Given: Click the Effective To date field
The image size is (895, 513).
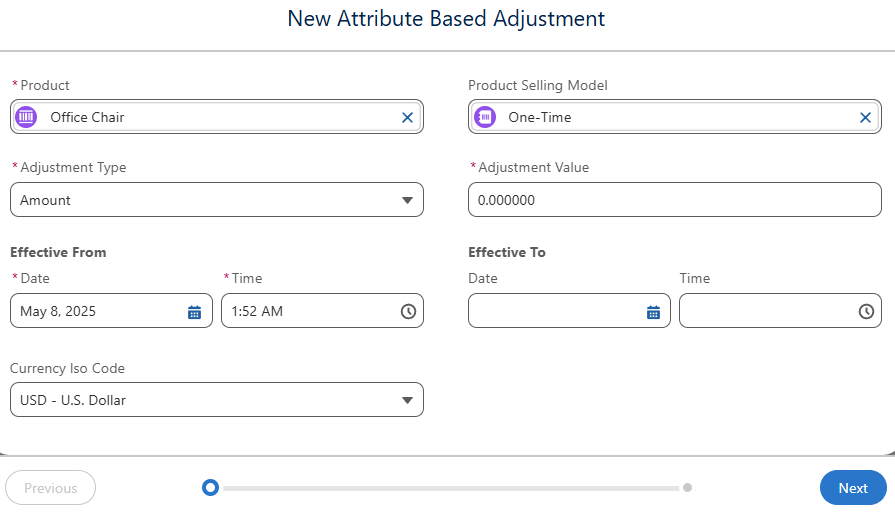Looking at the screenshot, I should (570, 311).
